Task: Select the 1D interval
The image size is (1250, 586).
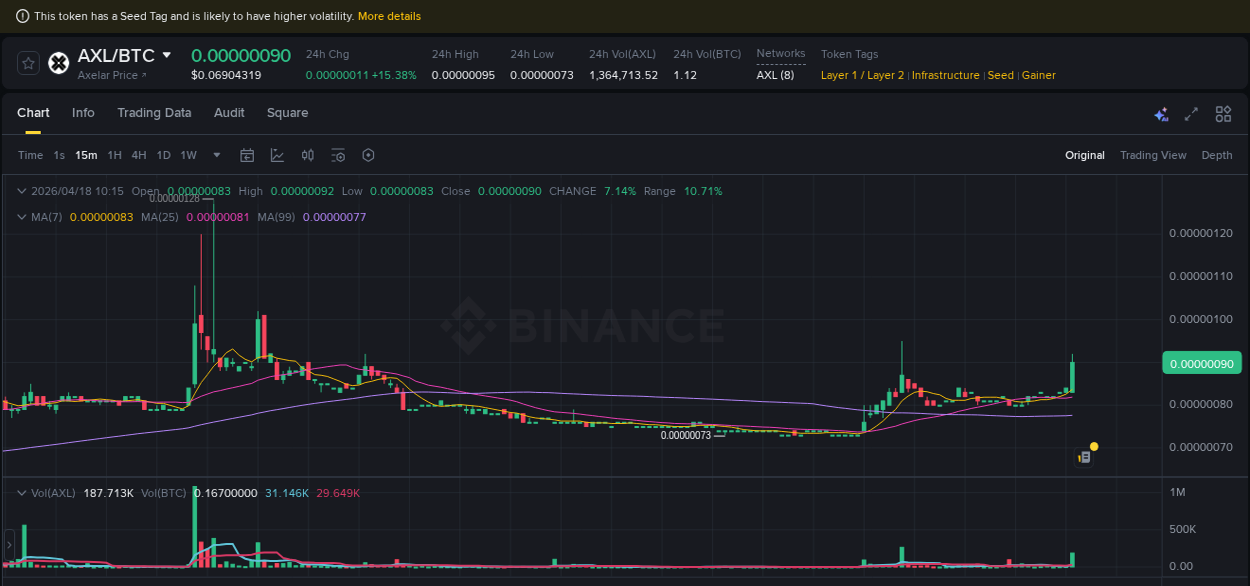Action: pyautogui.click(x=163, y=155)
